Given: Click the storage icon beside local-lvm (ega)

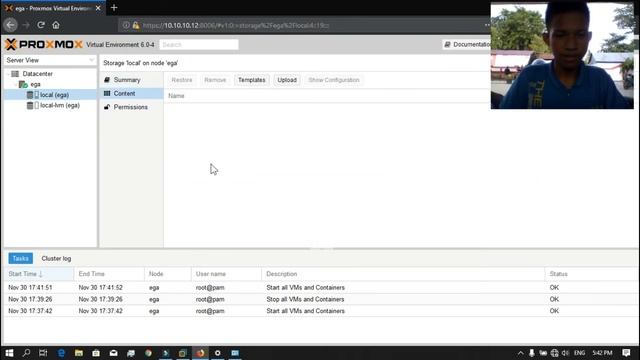Looking at the screenshot, I should click(33, 105).
